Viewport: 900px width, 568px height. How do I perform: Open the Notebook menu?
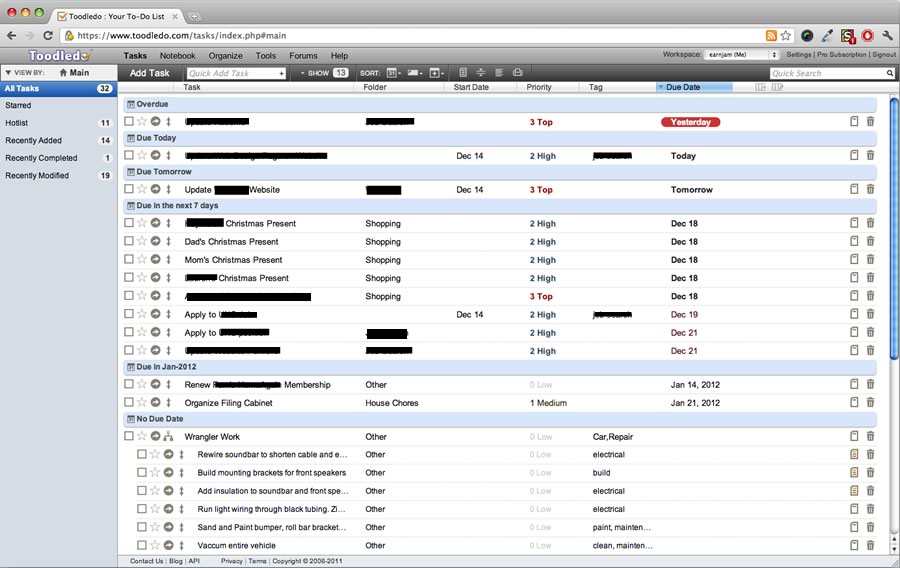(x=177, y=56)
